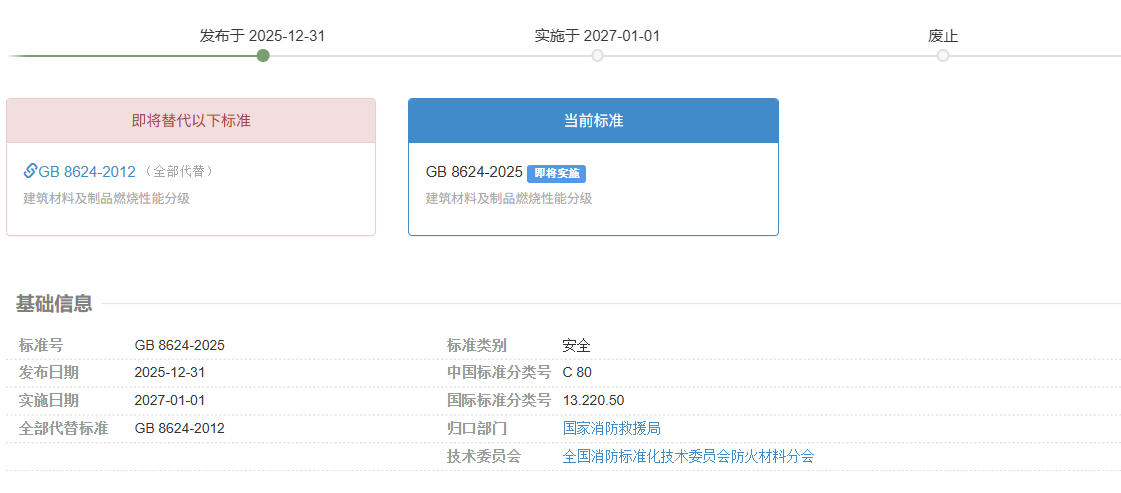Click the 发布于 2025-12-31 timeline label
1121x493 pixels.
pos(262,36)
